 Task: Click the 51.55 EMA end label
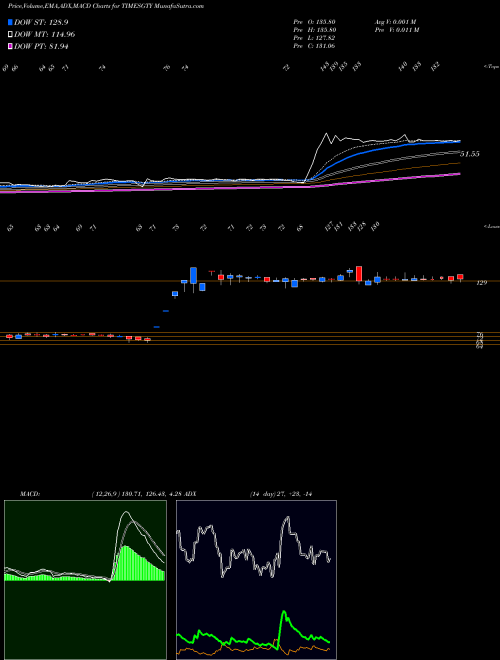(470, 154)
